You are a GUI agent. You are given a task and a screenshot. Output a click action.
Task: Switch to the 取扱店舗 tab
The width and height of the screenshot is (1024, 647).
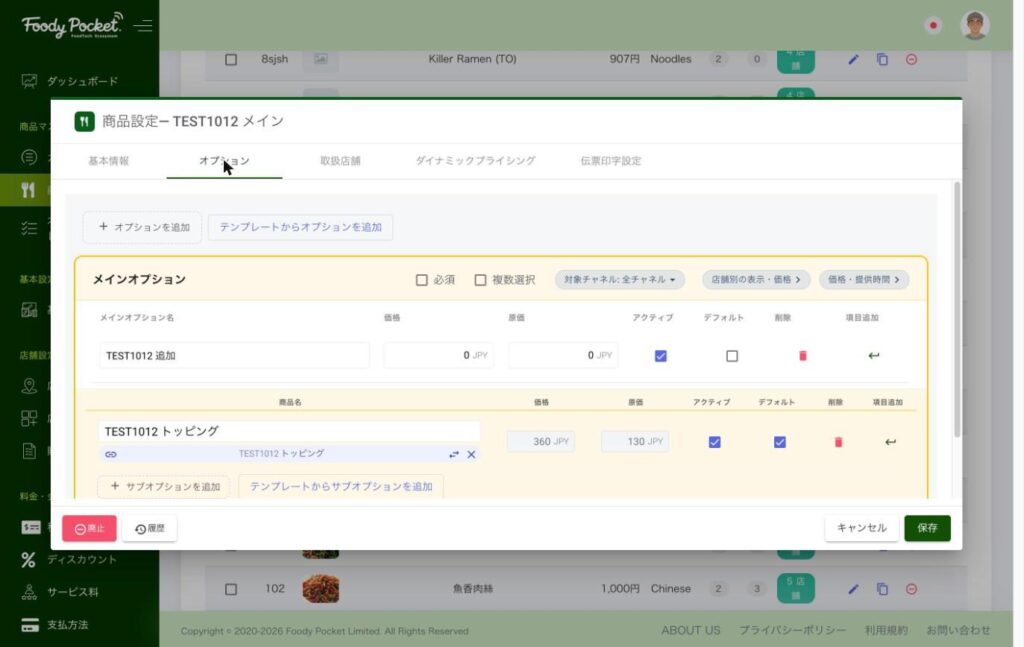340,161
